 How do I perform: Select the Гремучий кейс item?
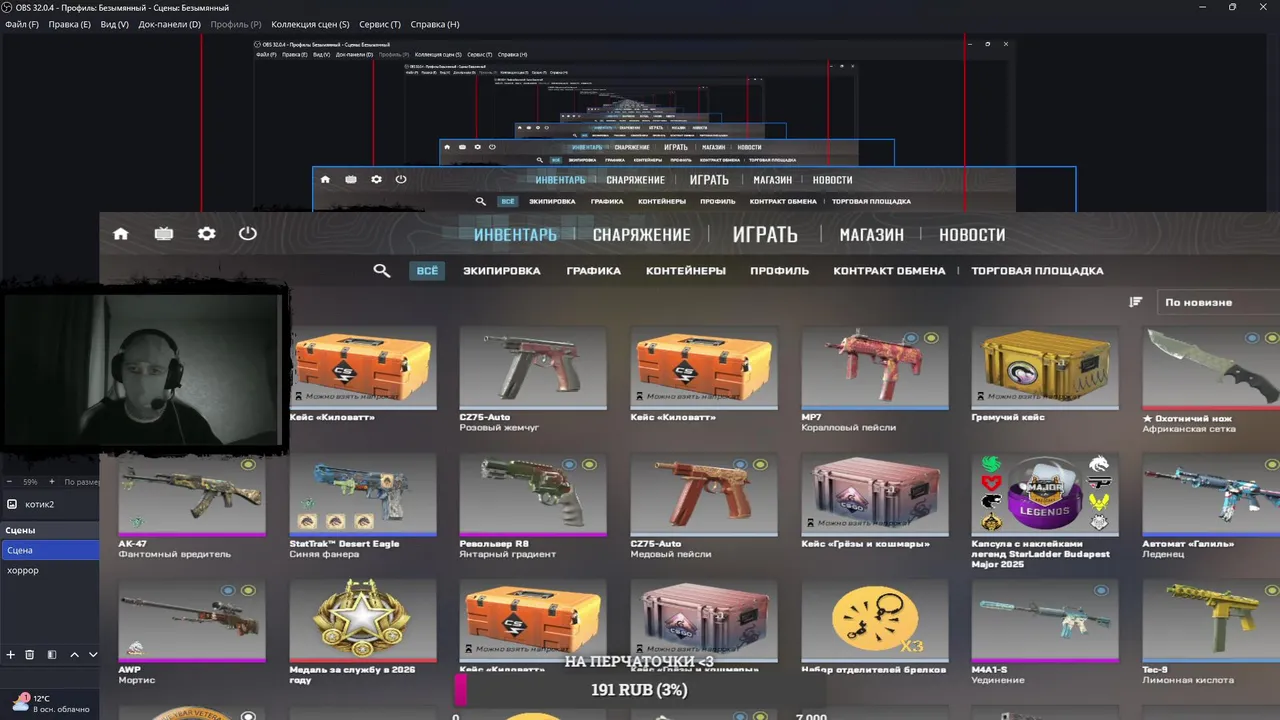(1045, 375)
